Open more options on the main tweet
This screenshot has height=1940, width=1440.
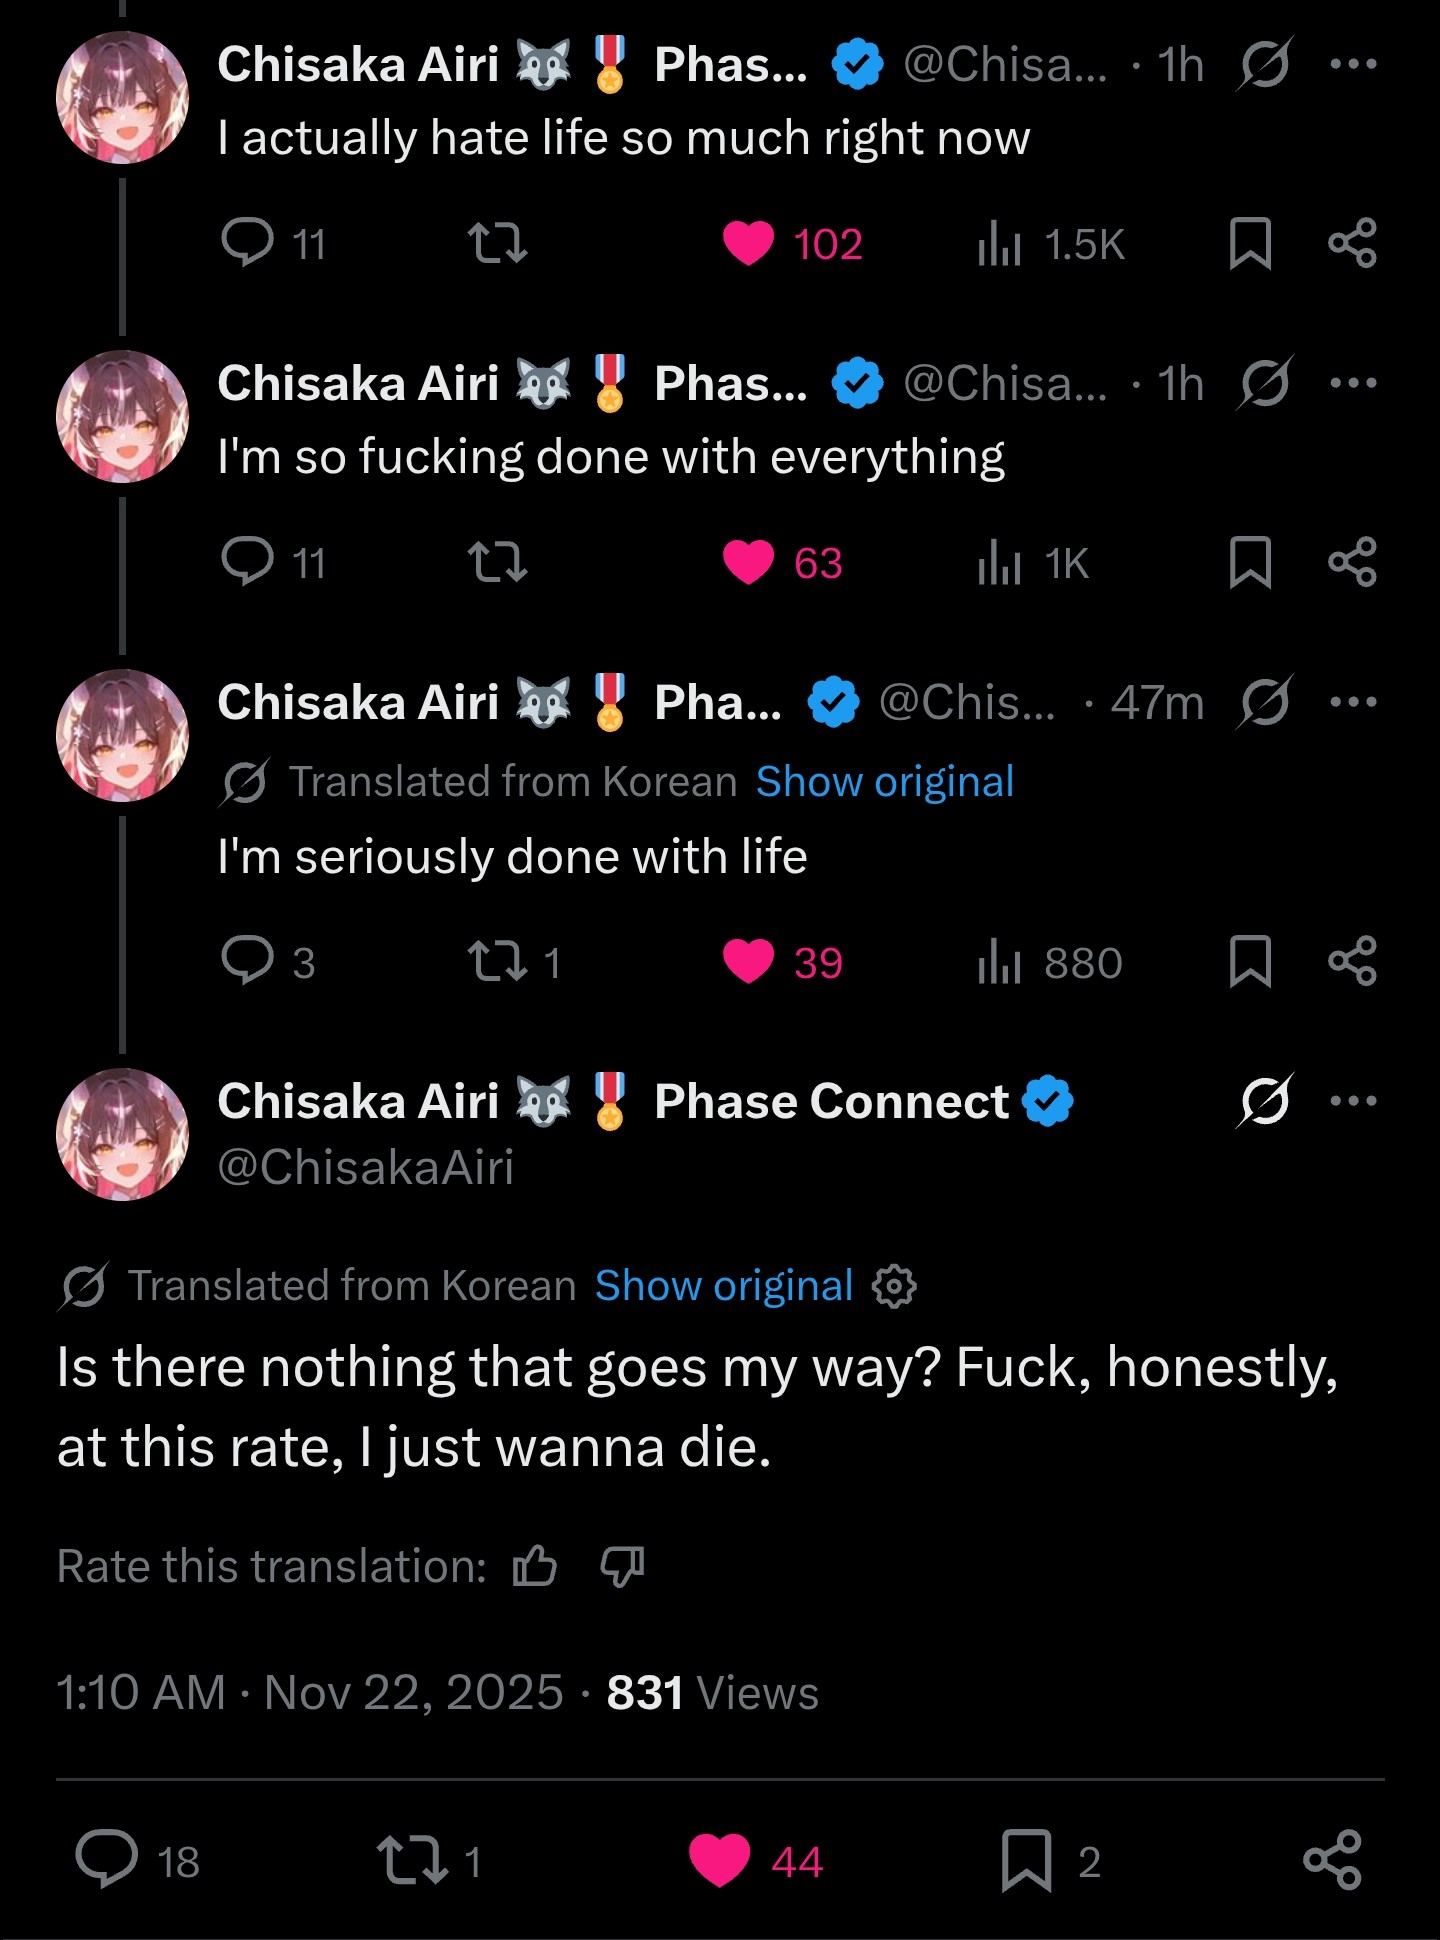tap(1353, 1101)
